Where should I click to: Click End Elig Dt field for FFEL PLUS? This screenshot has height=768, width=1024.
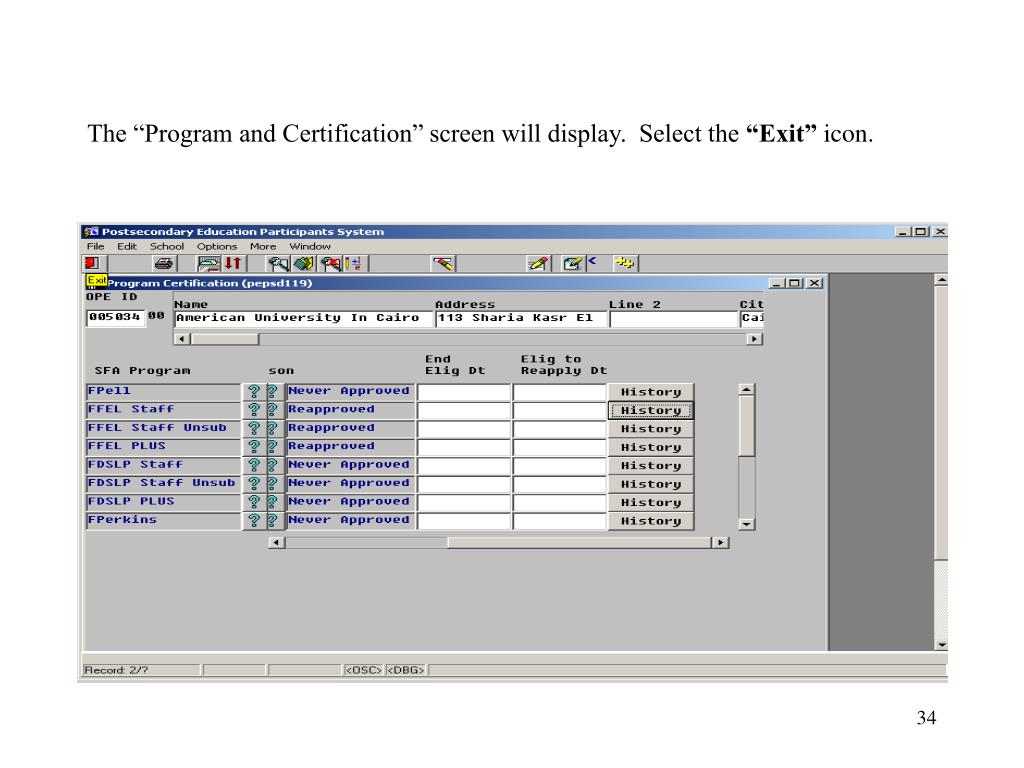coord(464,447)
